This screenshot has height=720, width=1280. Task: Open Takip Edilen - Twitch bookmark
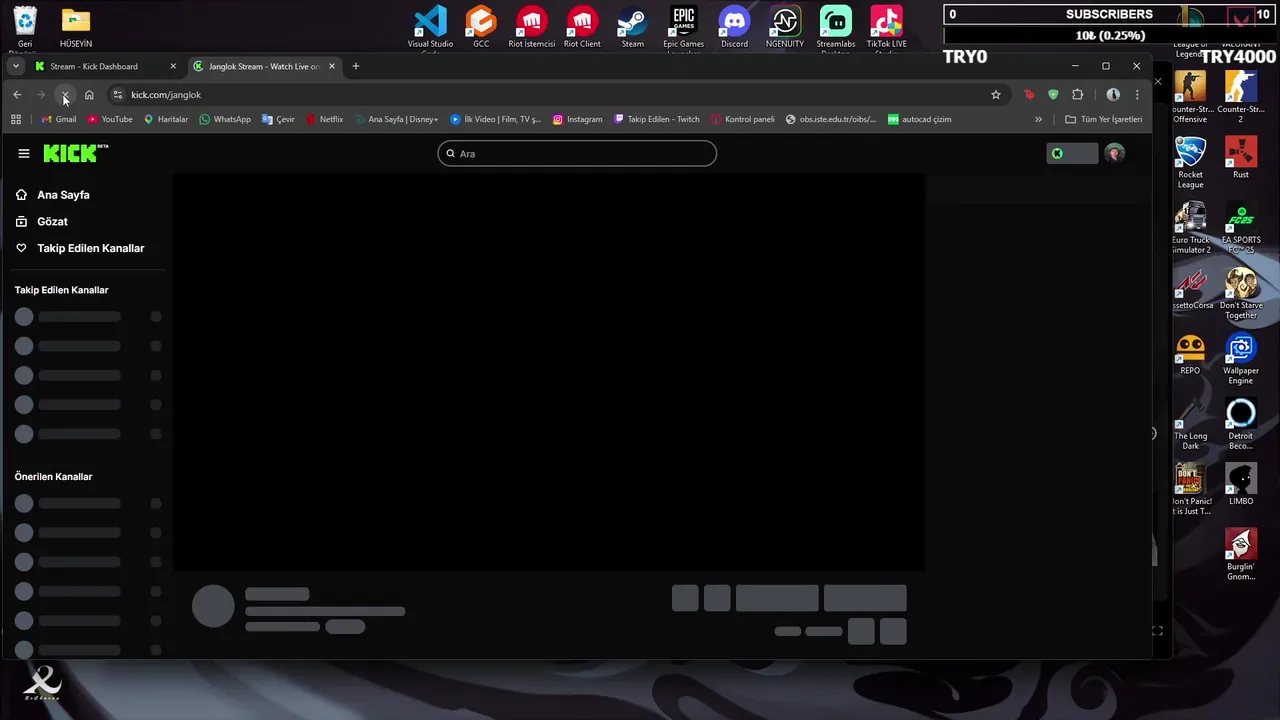(x=656, y=119)
